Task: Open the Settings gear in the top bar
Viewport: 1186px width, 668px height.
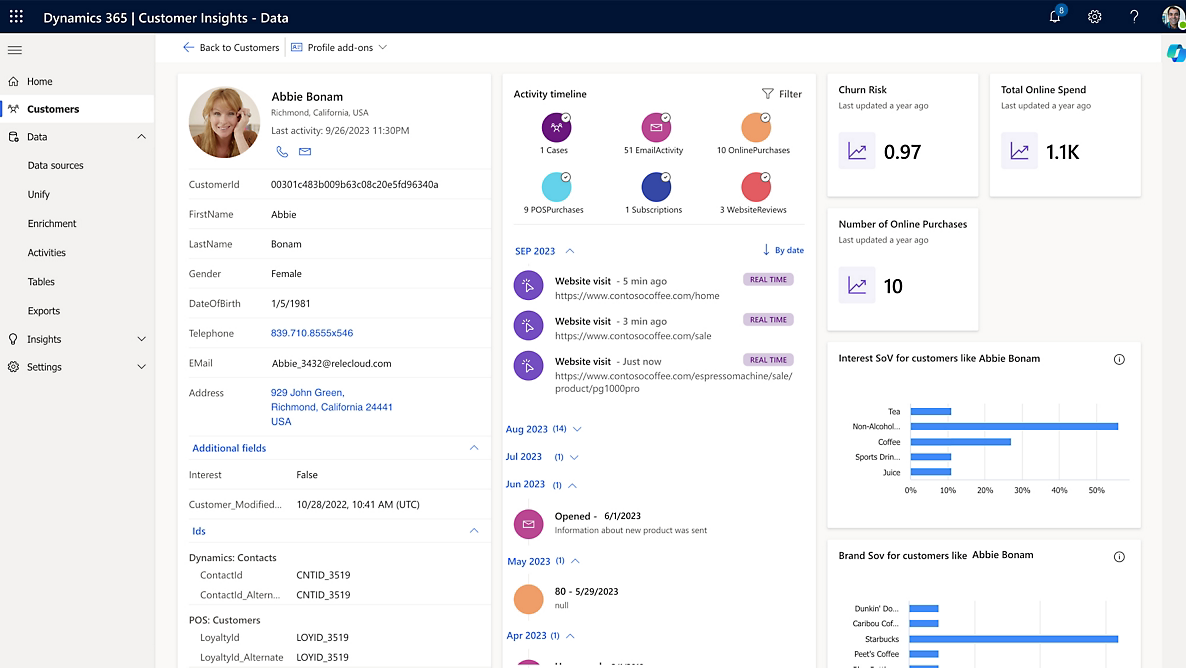Action: point(1094,17)
